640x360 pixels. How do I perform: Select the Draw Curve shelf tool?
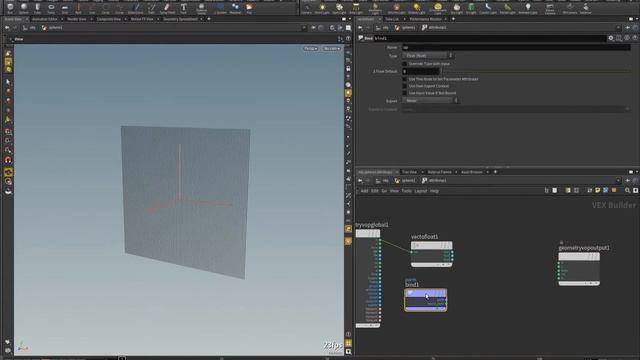coord(136,8)
